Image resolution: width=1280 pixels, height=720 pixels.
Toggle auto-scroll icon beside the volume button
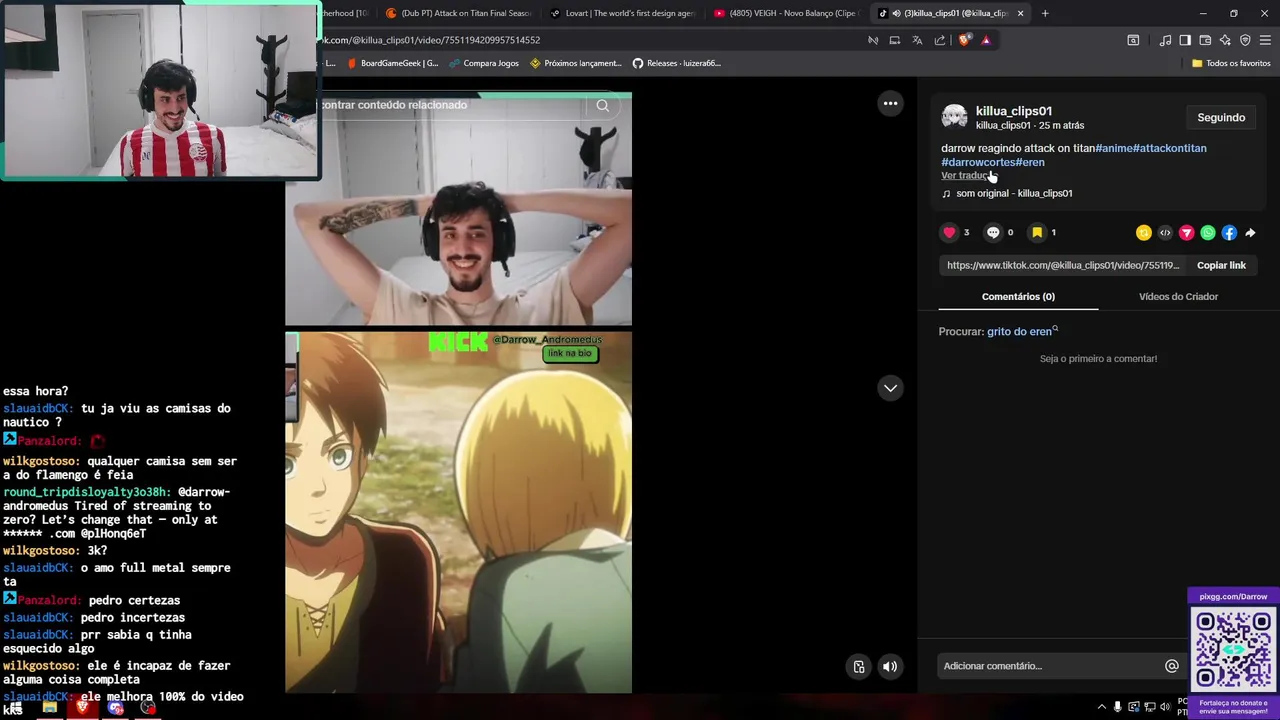859,666
